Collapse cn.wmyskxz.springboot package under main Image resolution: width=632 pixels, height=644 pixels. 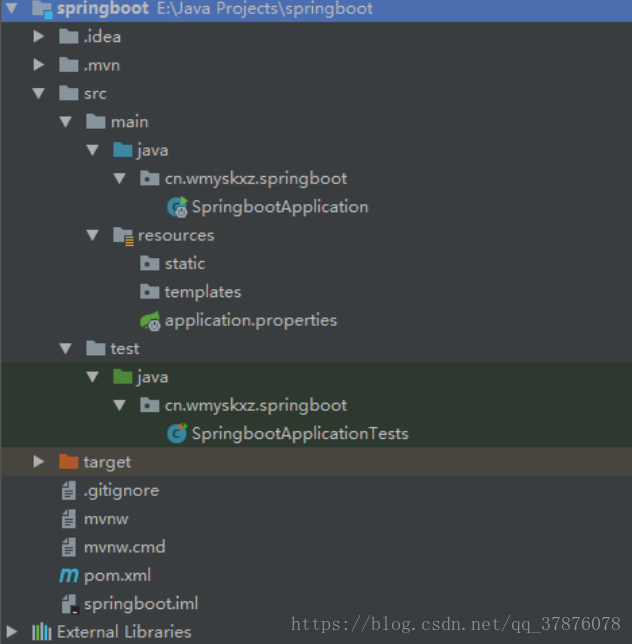click(x=120, y=179)
